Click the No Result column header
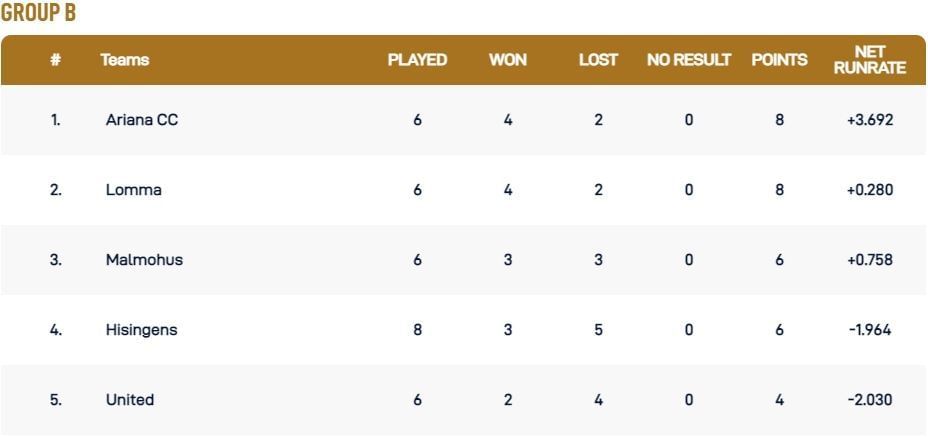Screen dimensions: 928x437 pyautogui.click(x=689, y=60)
